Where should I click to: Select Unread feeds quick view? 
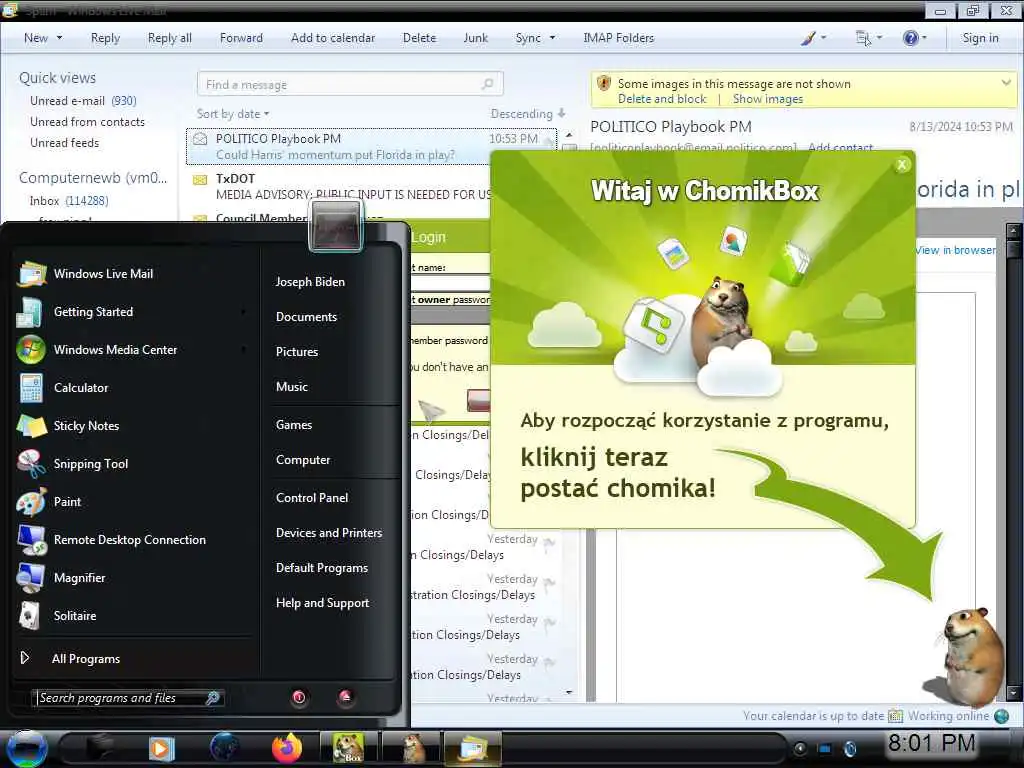coord(65,142)
